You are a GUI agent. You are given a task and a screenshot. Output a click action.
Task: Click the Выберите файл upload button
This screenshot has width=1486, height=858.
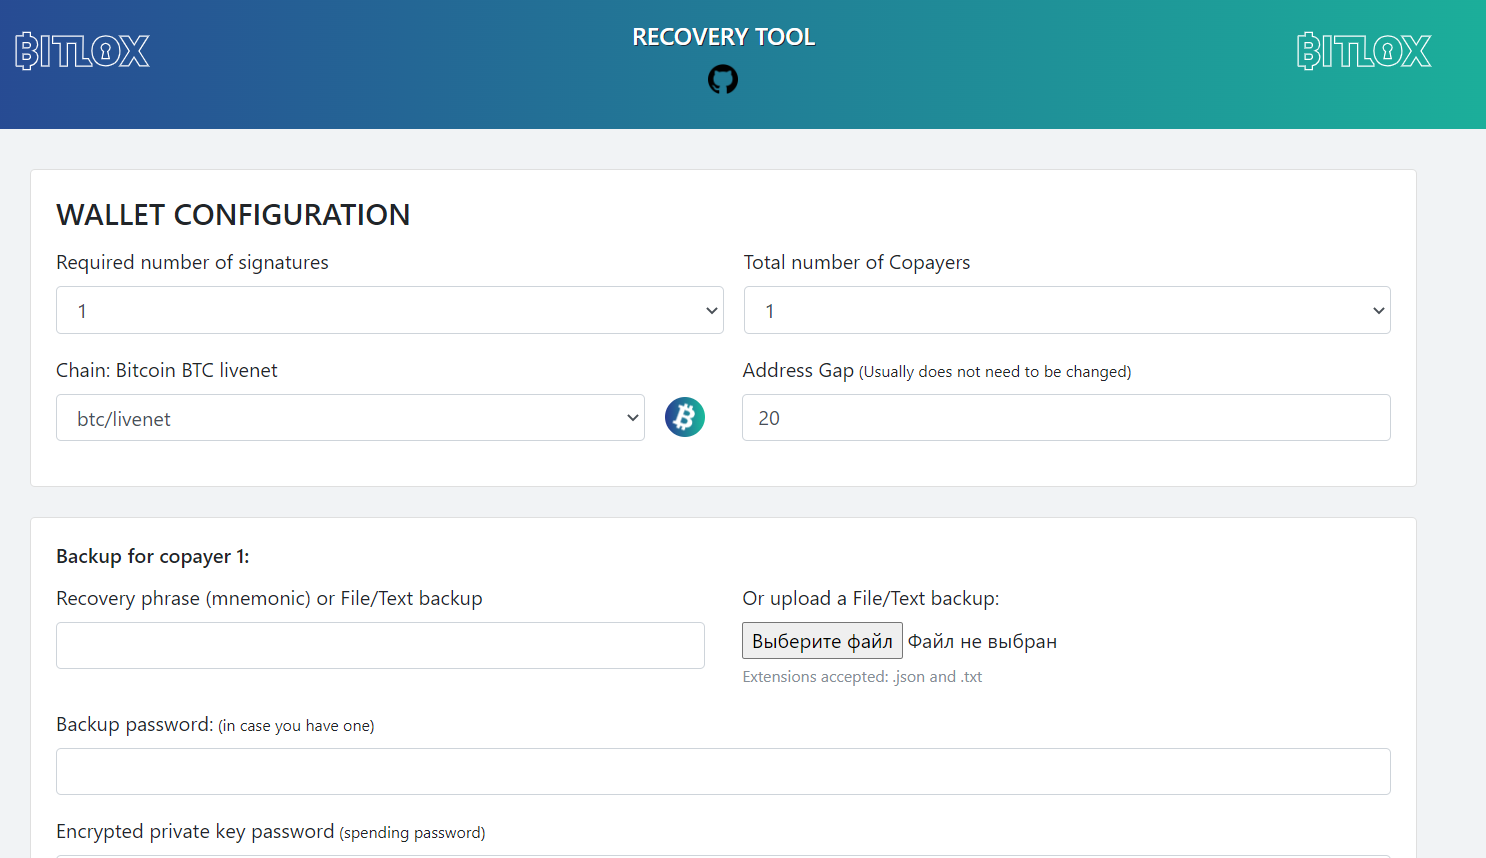(x=822, y=641)
